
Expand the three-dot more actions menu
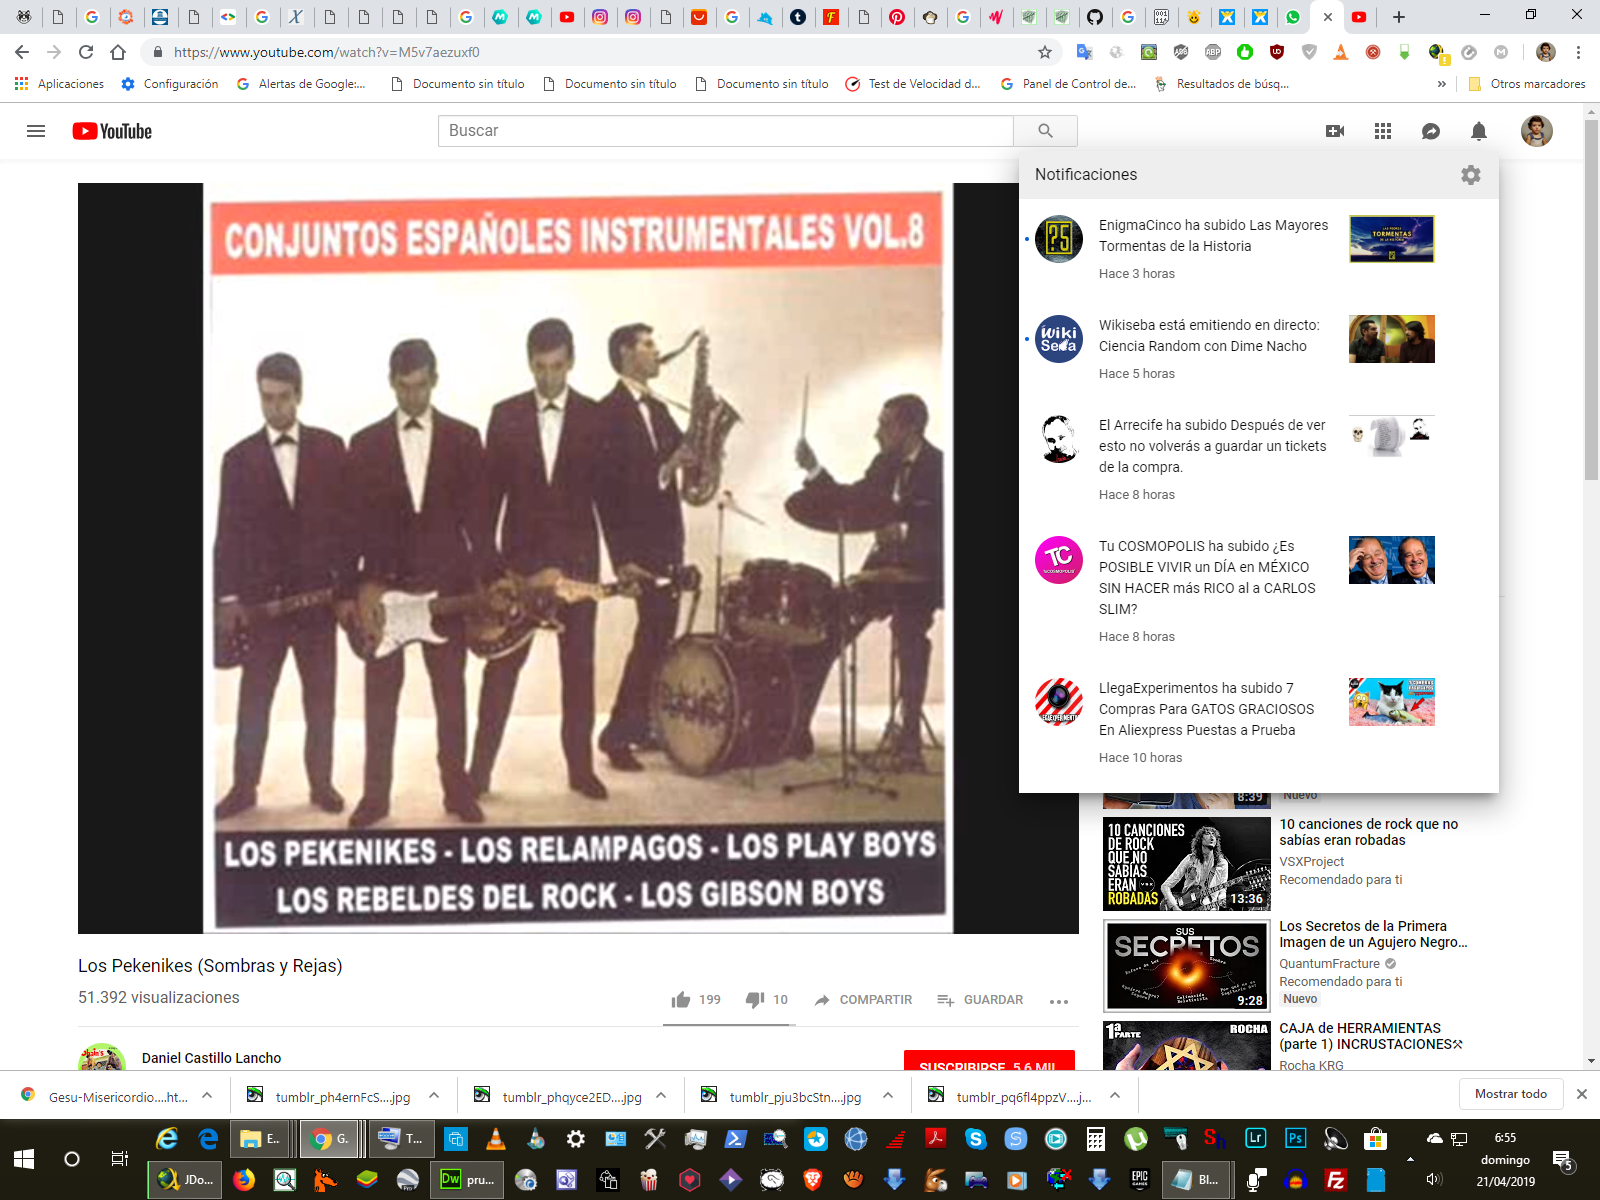(1059, 1001)
